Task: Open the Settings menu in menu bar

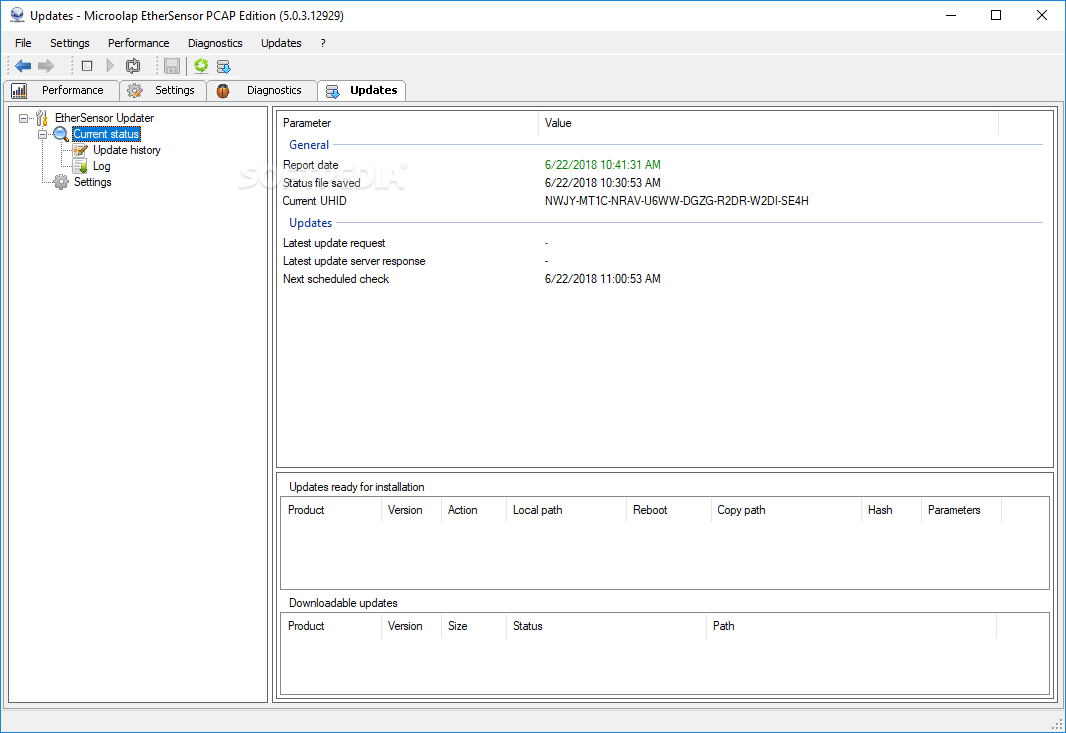Action: (69, 43)
